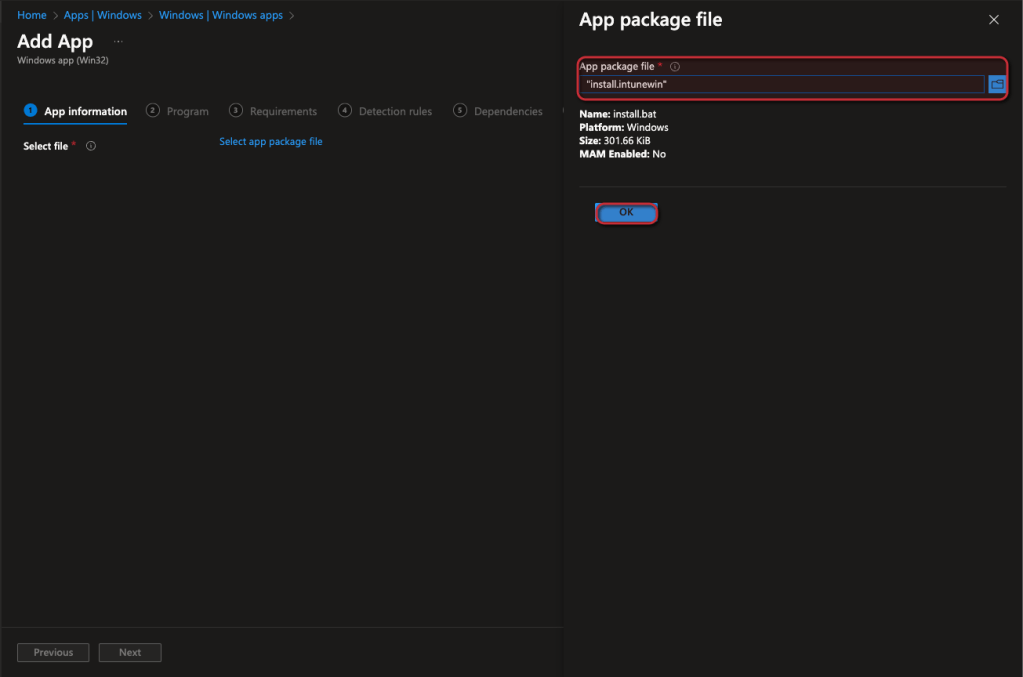Click info icon next to Select file
1023x677 pixels.
point(91,146)
